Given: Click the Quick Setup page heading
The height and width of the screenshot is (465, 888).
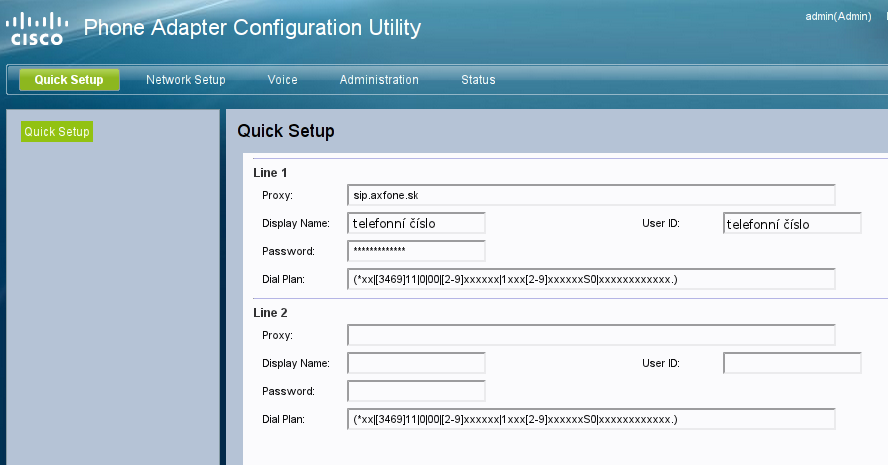Looking at the screenshot, I should (x=286, y=131).
